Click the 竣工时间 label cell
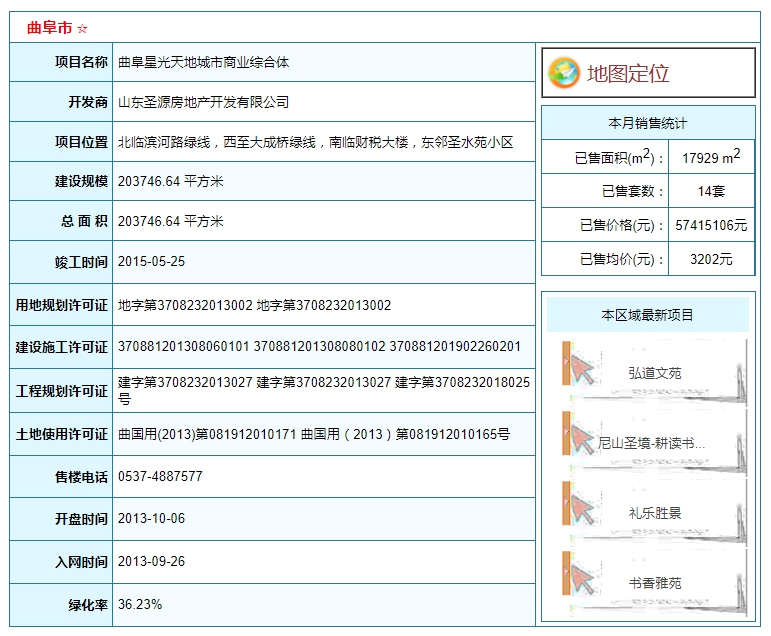The width and height of the screenshot is (771, 636). 61,262
